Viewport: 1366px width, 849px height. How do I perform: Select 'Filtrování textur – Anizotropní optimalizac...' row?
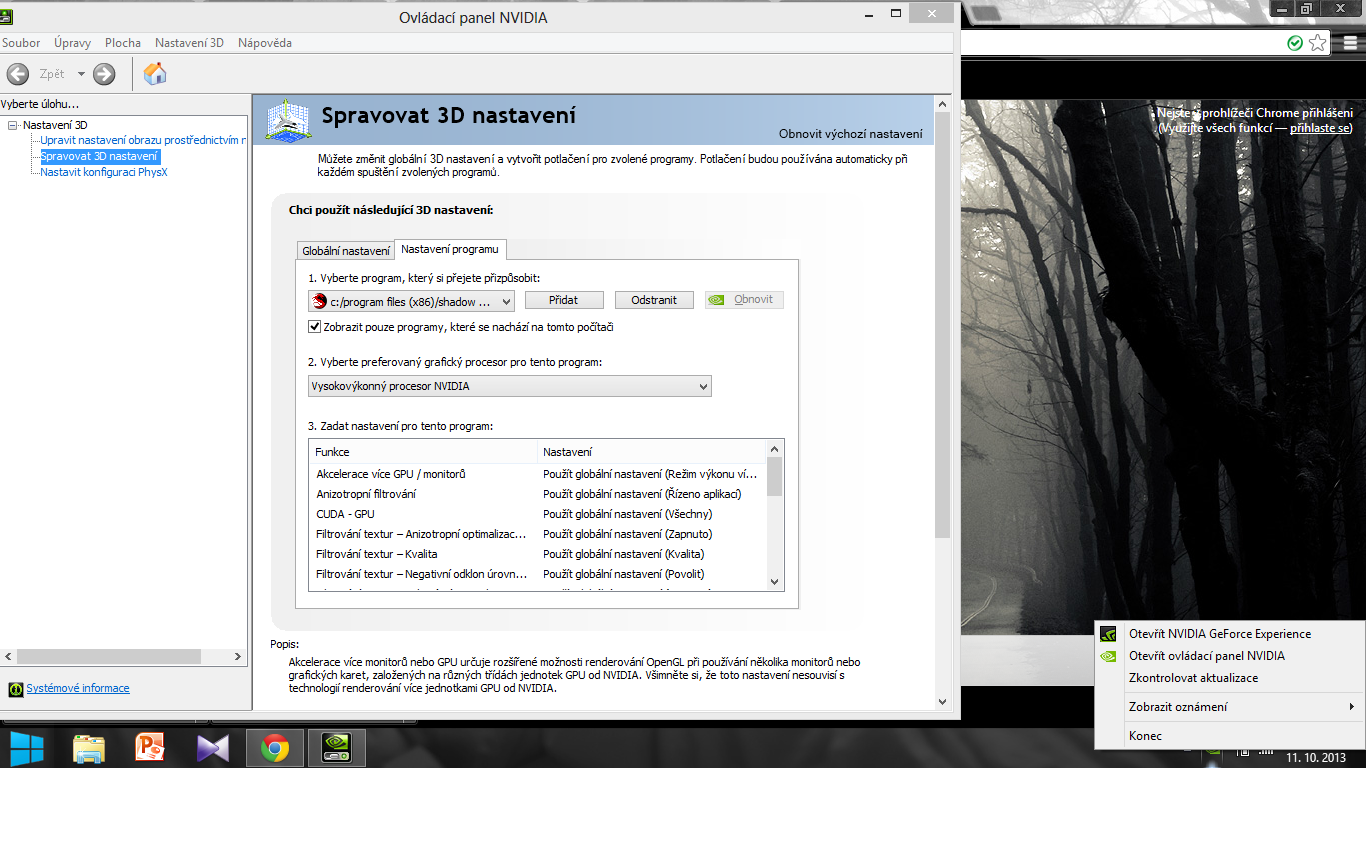(x=538, y=534)
